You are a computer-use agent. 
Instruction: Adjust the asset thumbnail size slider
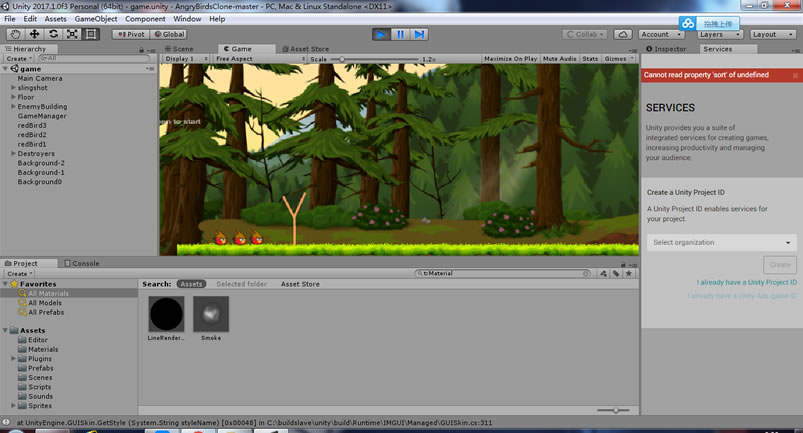614,410
